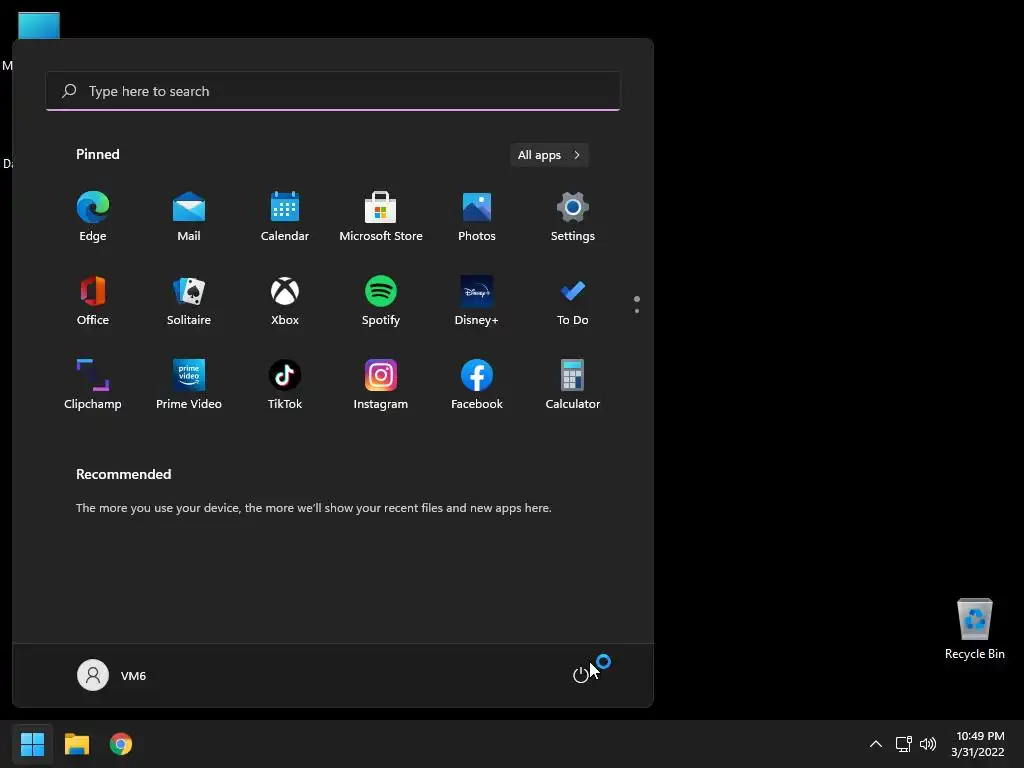The width and height of the screenshot is (1024, 768).
Task: Open the VM6 user account menu
Action: click(x=112, y=675)
